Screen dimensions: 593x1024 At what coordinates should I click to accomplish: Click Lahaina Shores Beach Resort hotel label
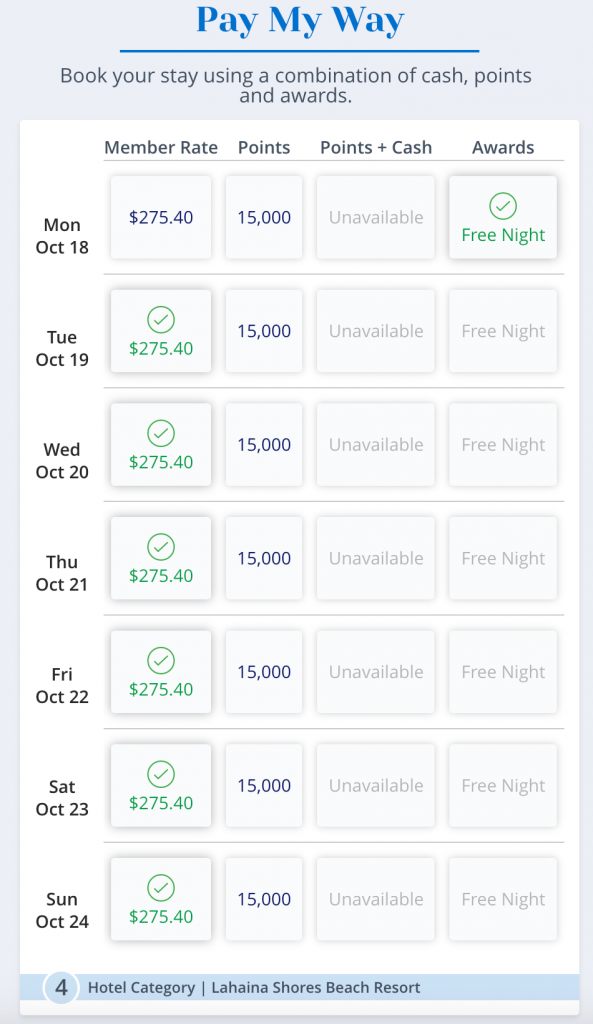point(315,987)
